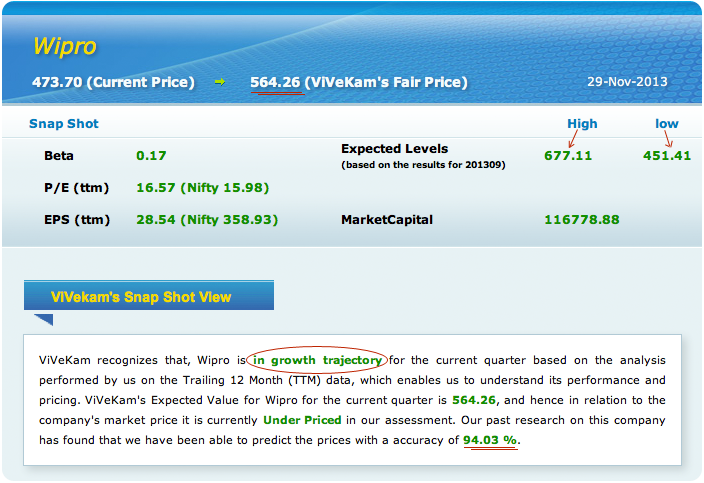704x483 pixels.
Task: Click the note based on results for 201309
Action: pyautogui.click(x=423, y=165)
